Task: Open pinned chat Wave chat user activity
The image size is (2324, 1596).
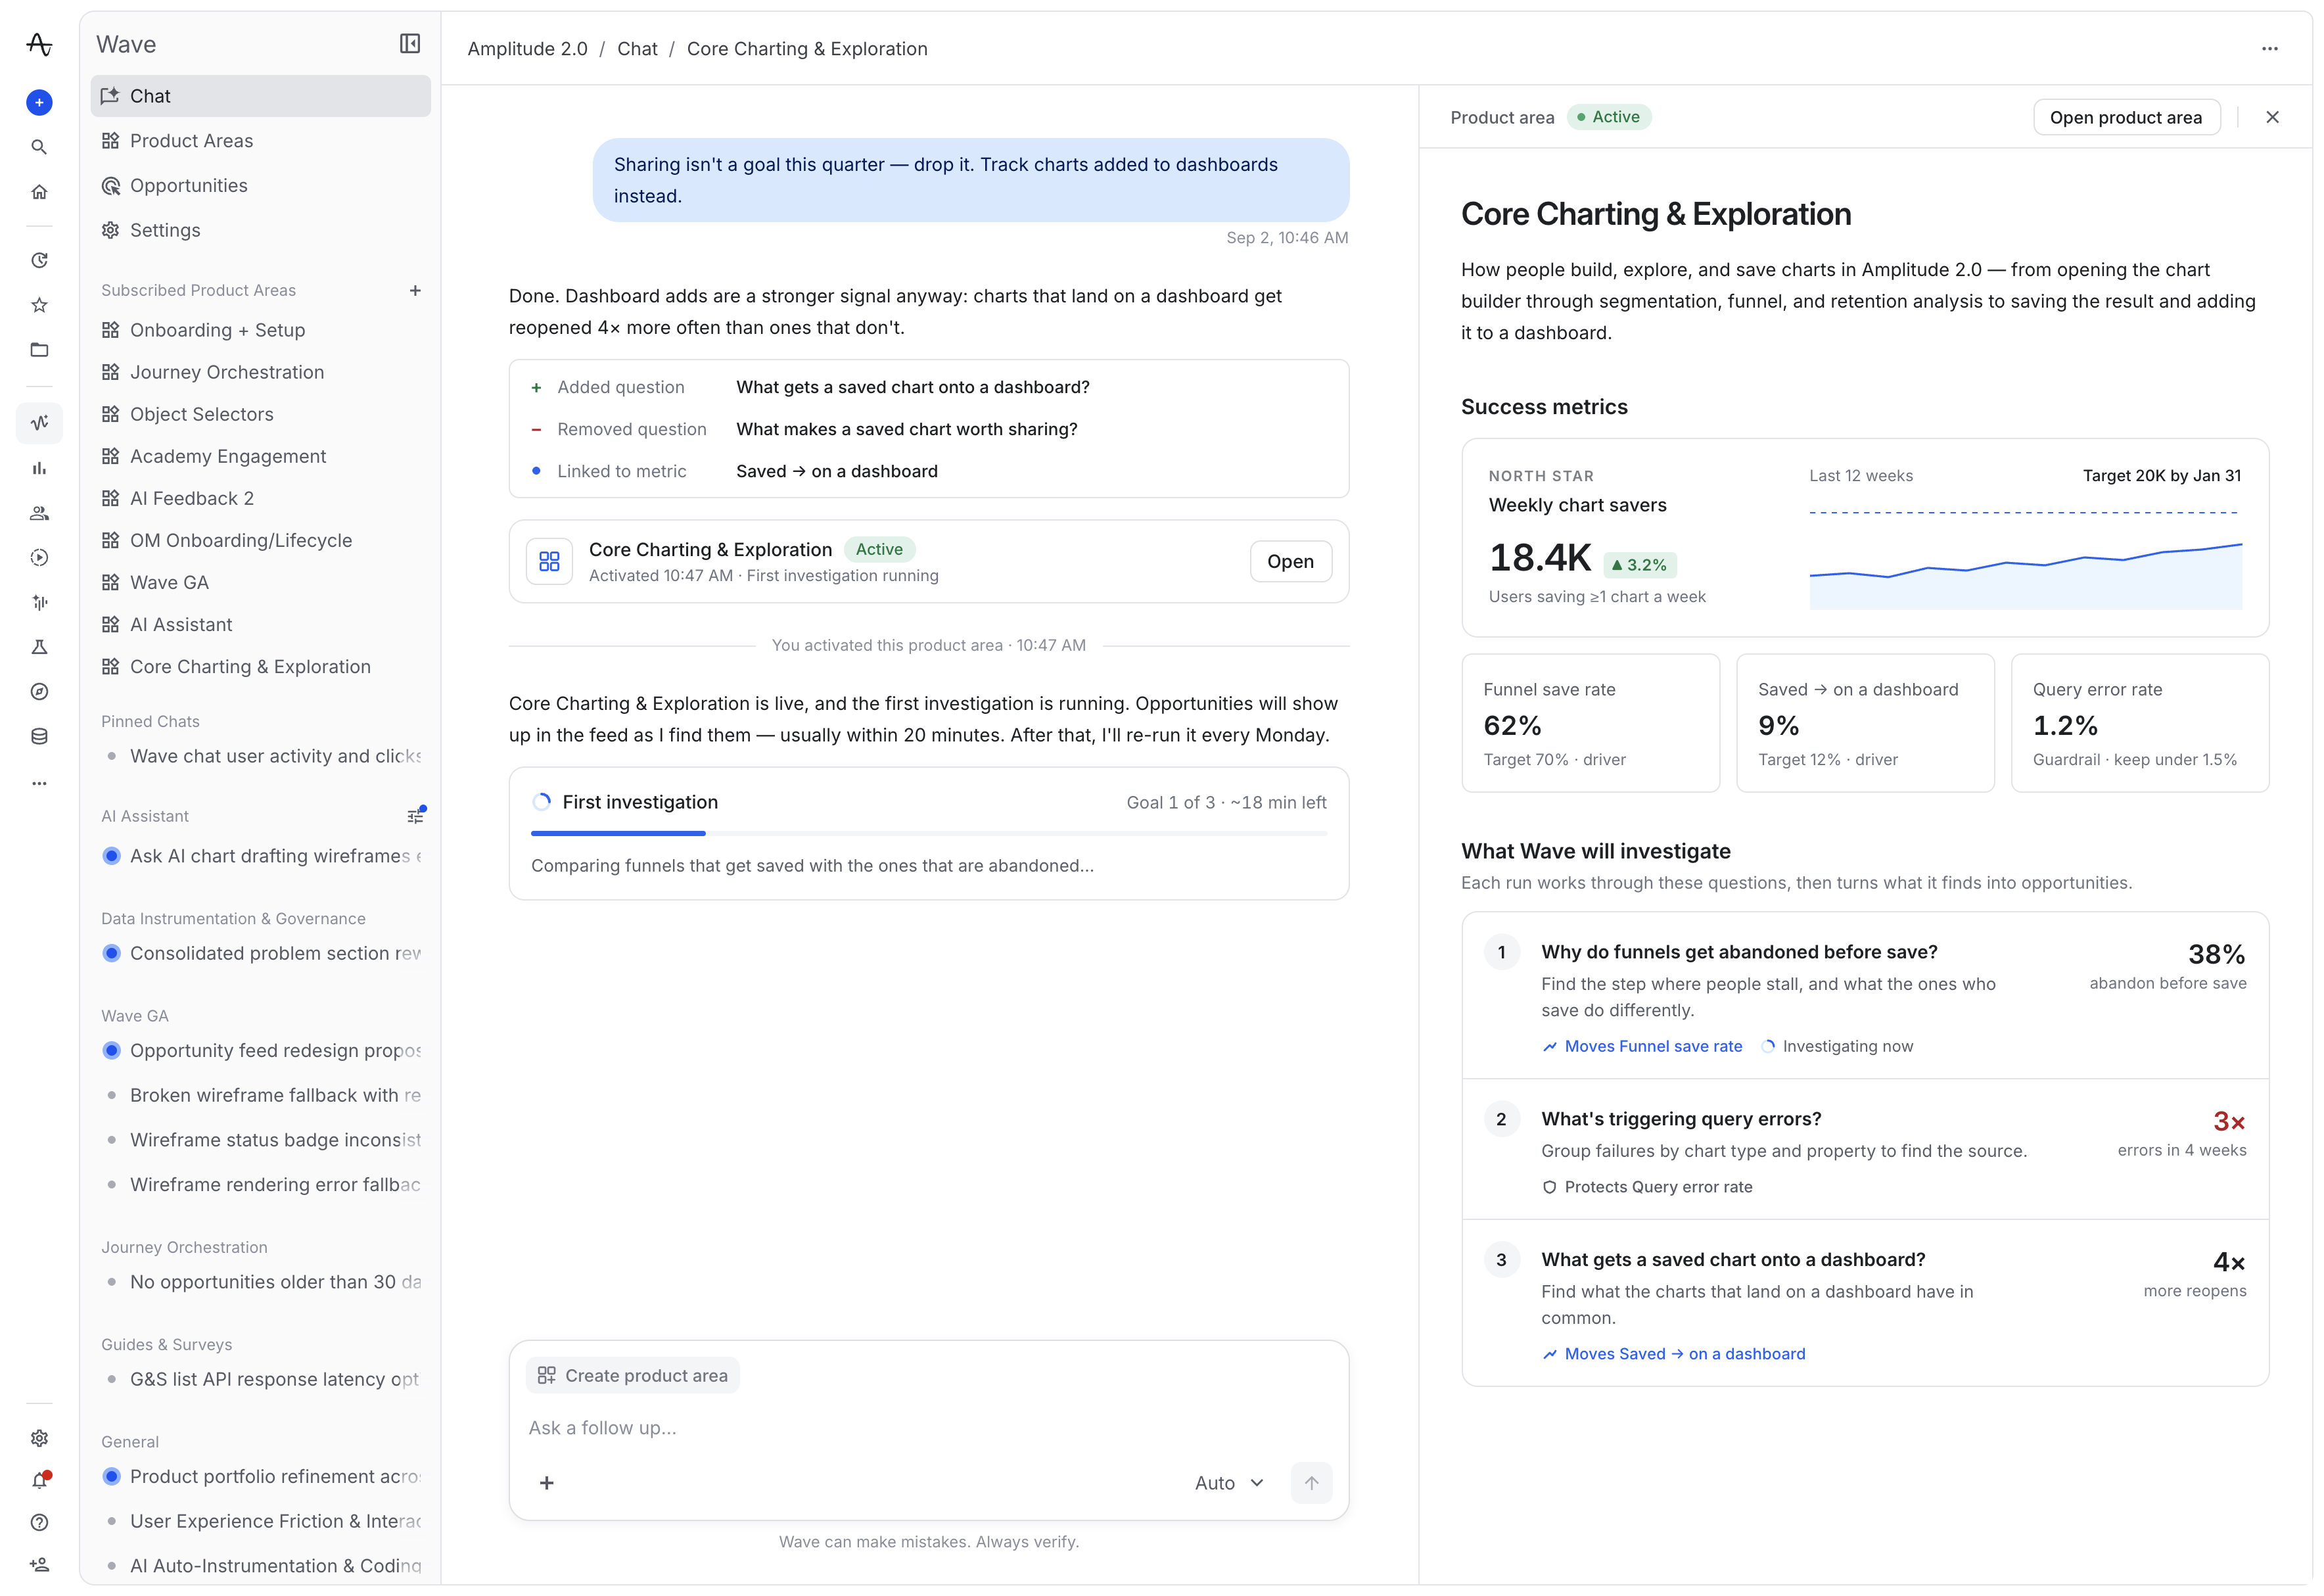Action: [260, 756]
